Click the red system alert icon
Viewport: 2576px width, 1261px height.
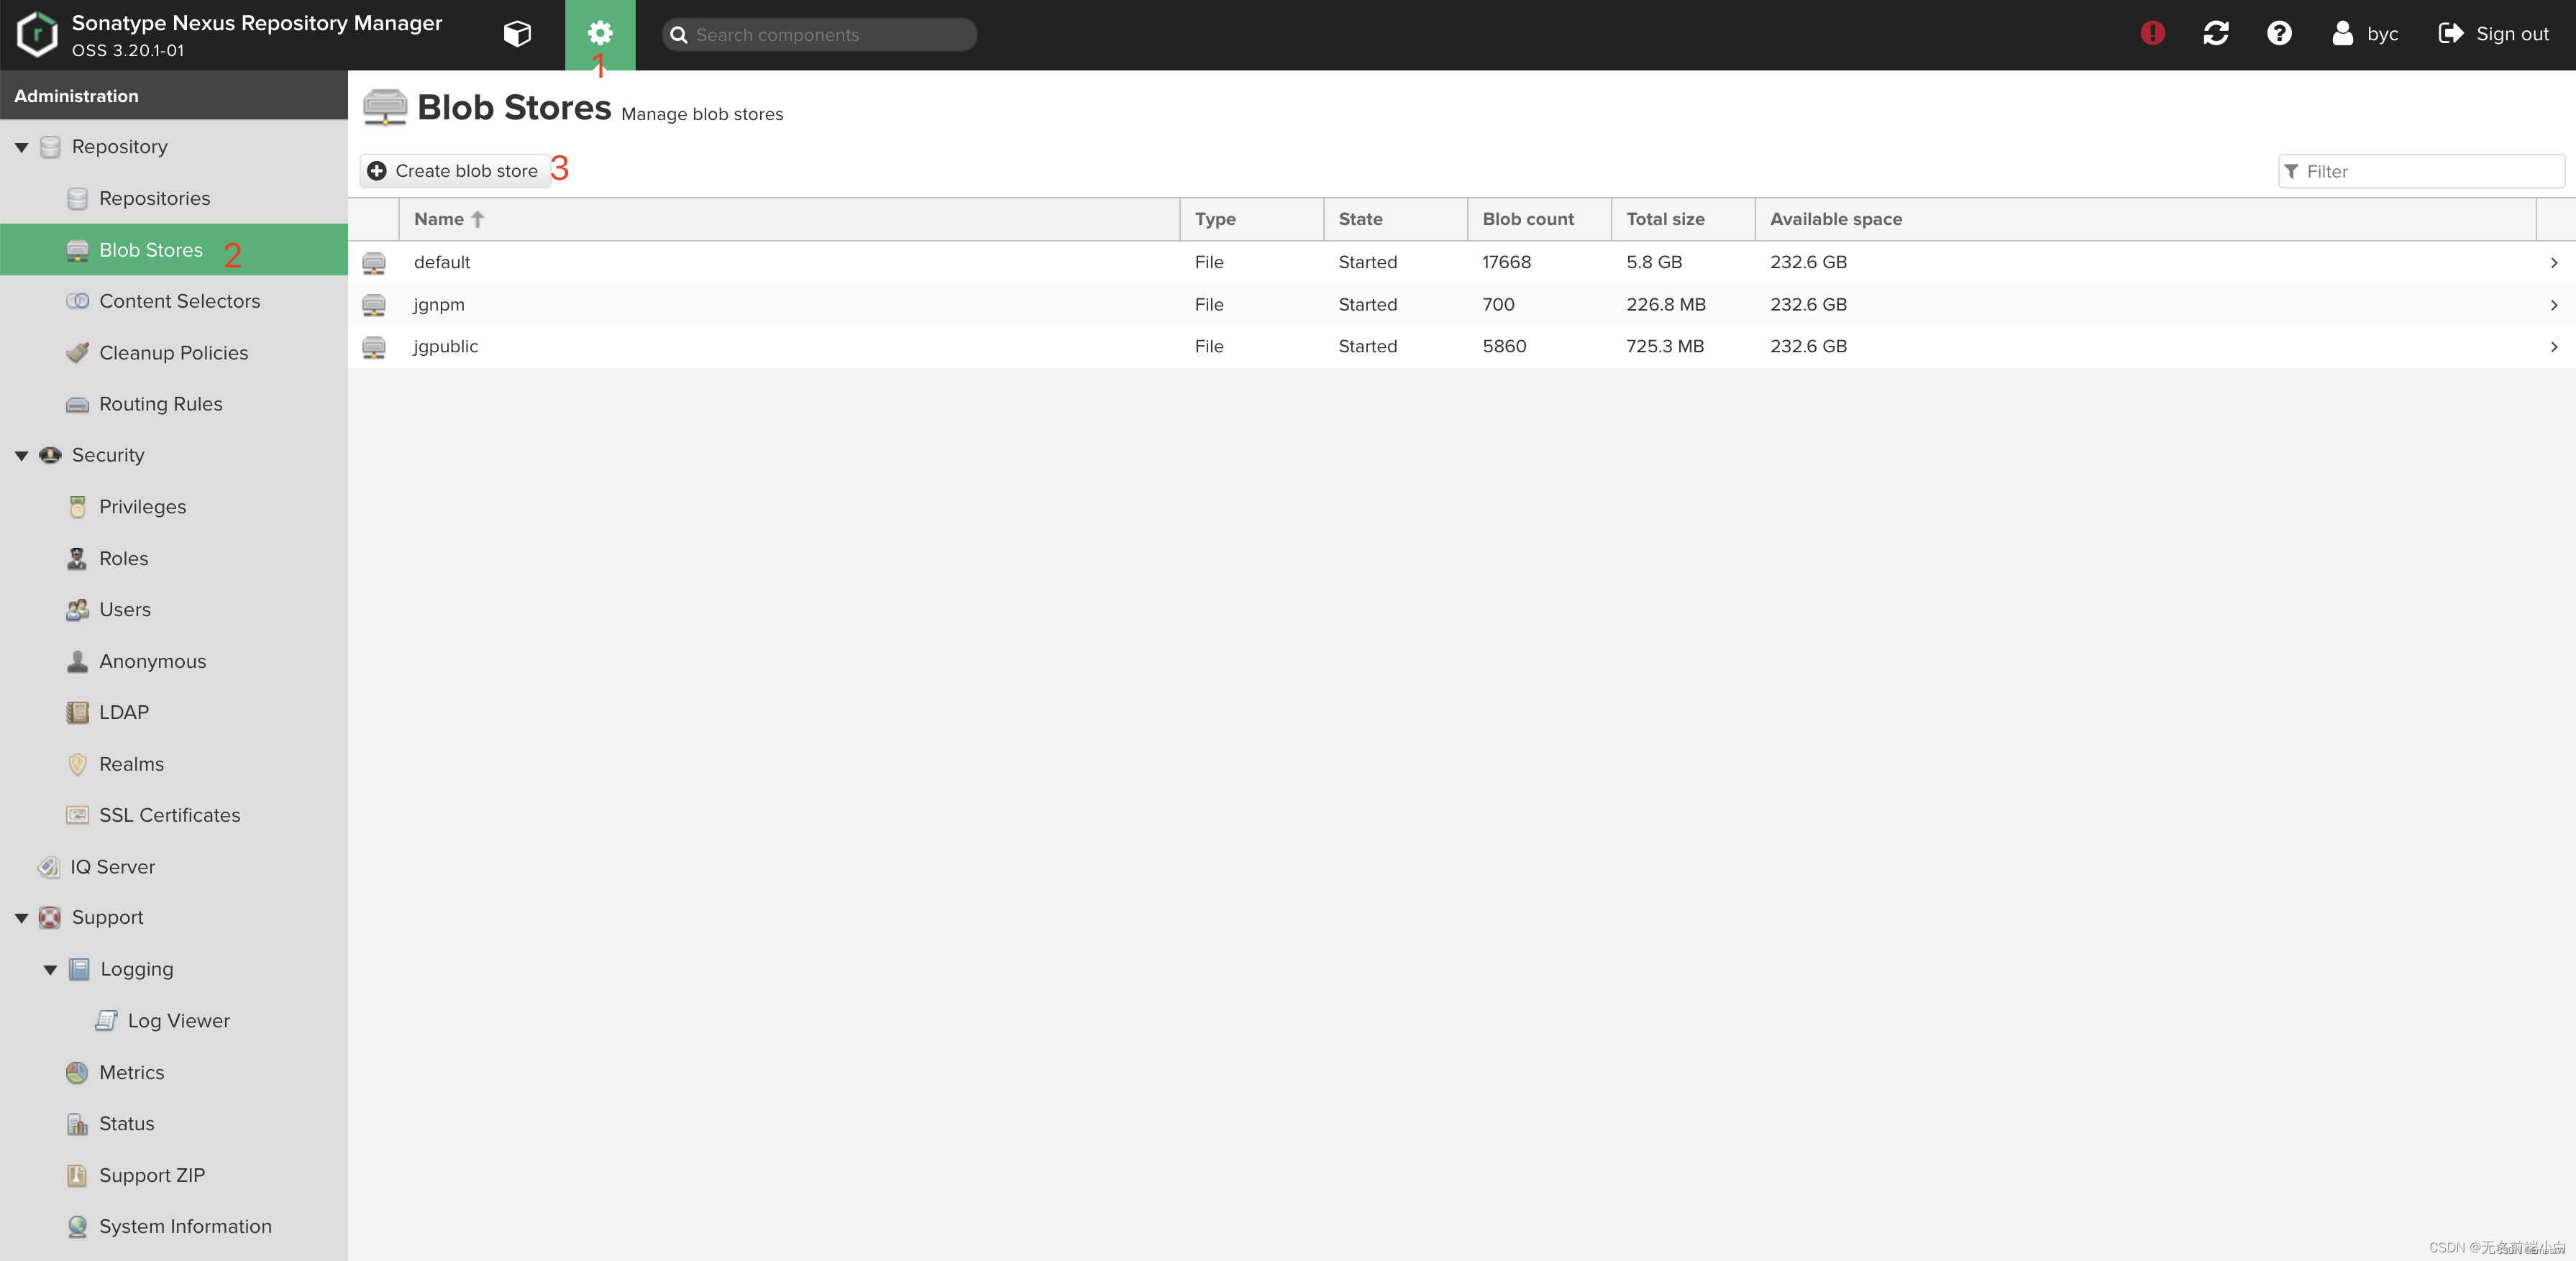pos(2152,34)
